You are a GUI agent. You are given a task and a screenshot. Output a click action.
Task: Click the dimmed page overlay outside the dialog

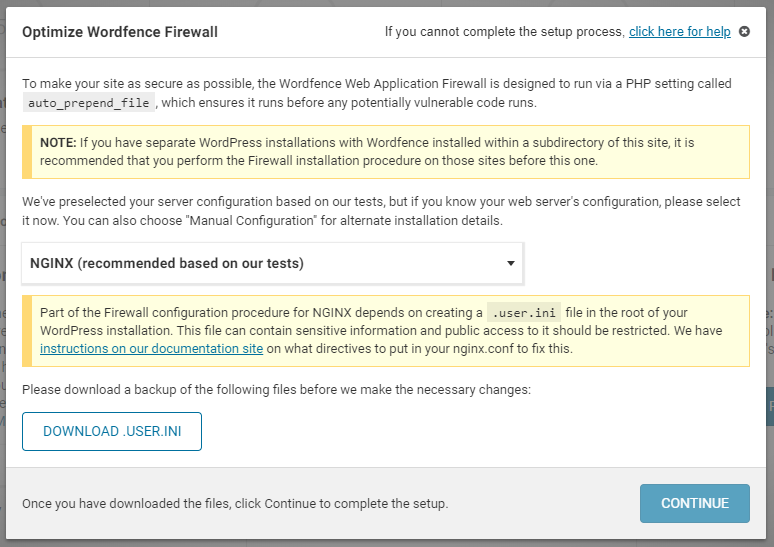pyautogui.click(x=387, y=543)
